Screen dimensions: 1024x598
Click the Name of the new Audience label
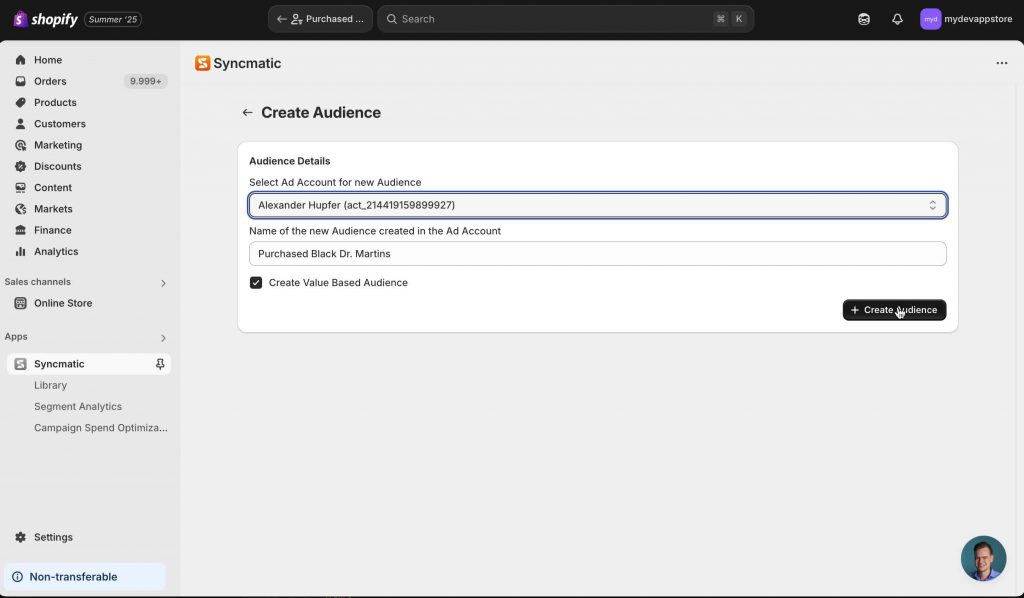(375, 231)
